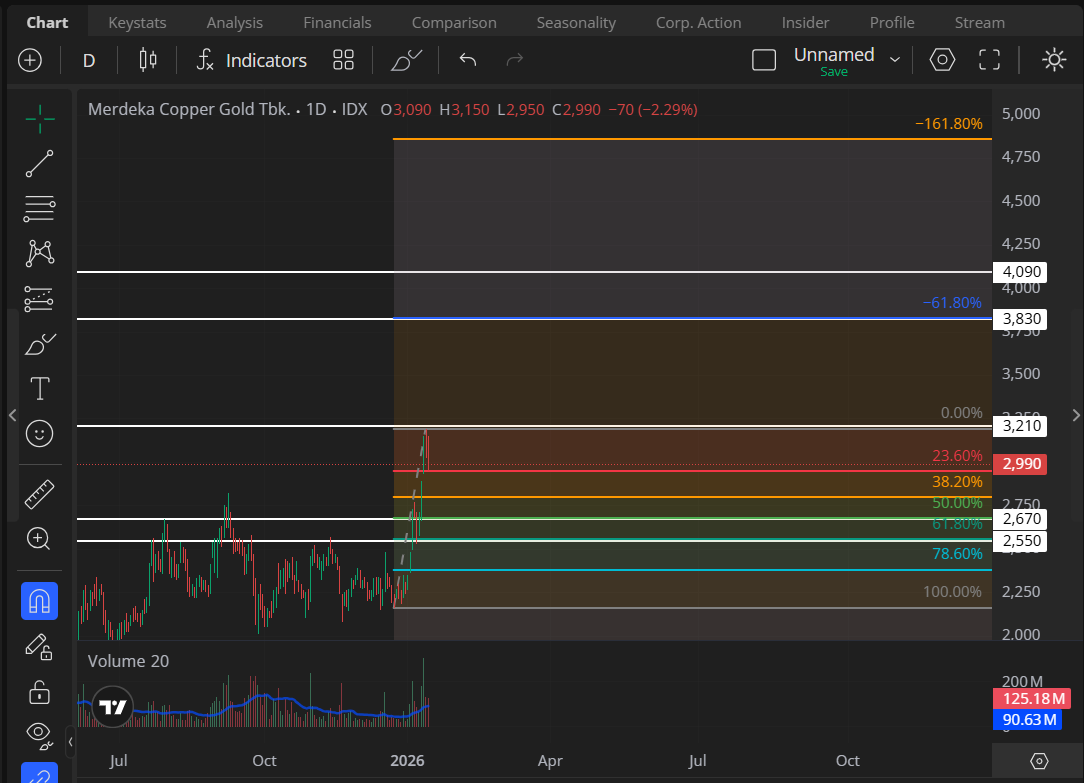Expand the Unnamed layout dropdown arrow
Image resolution: width=1084 pixels, height=783 pixels.
pyautogui.click(x=895, y=60)
